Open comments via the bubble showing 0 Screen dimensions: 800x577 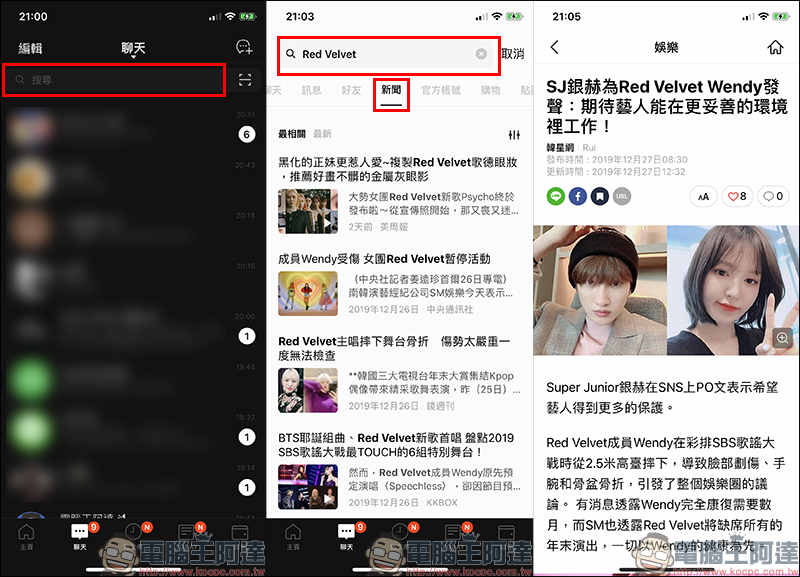773,196
